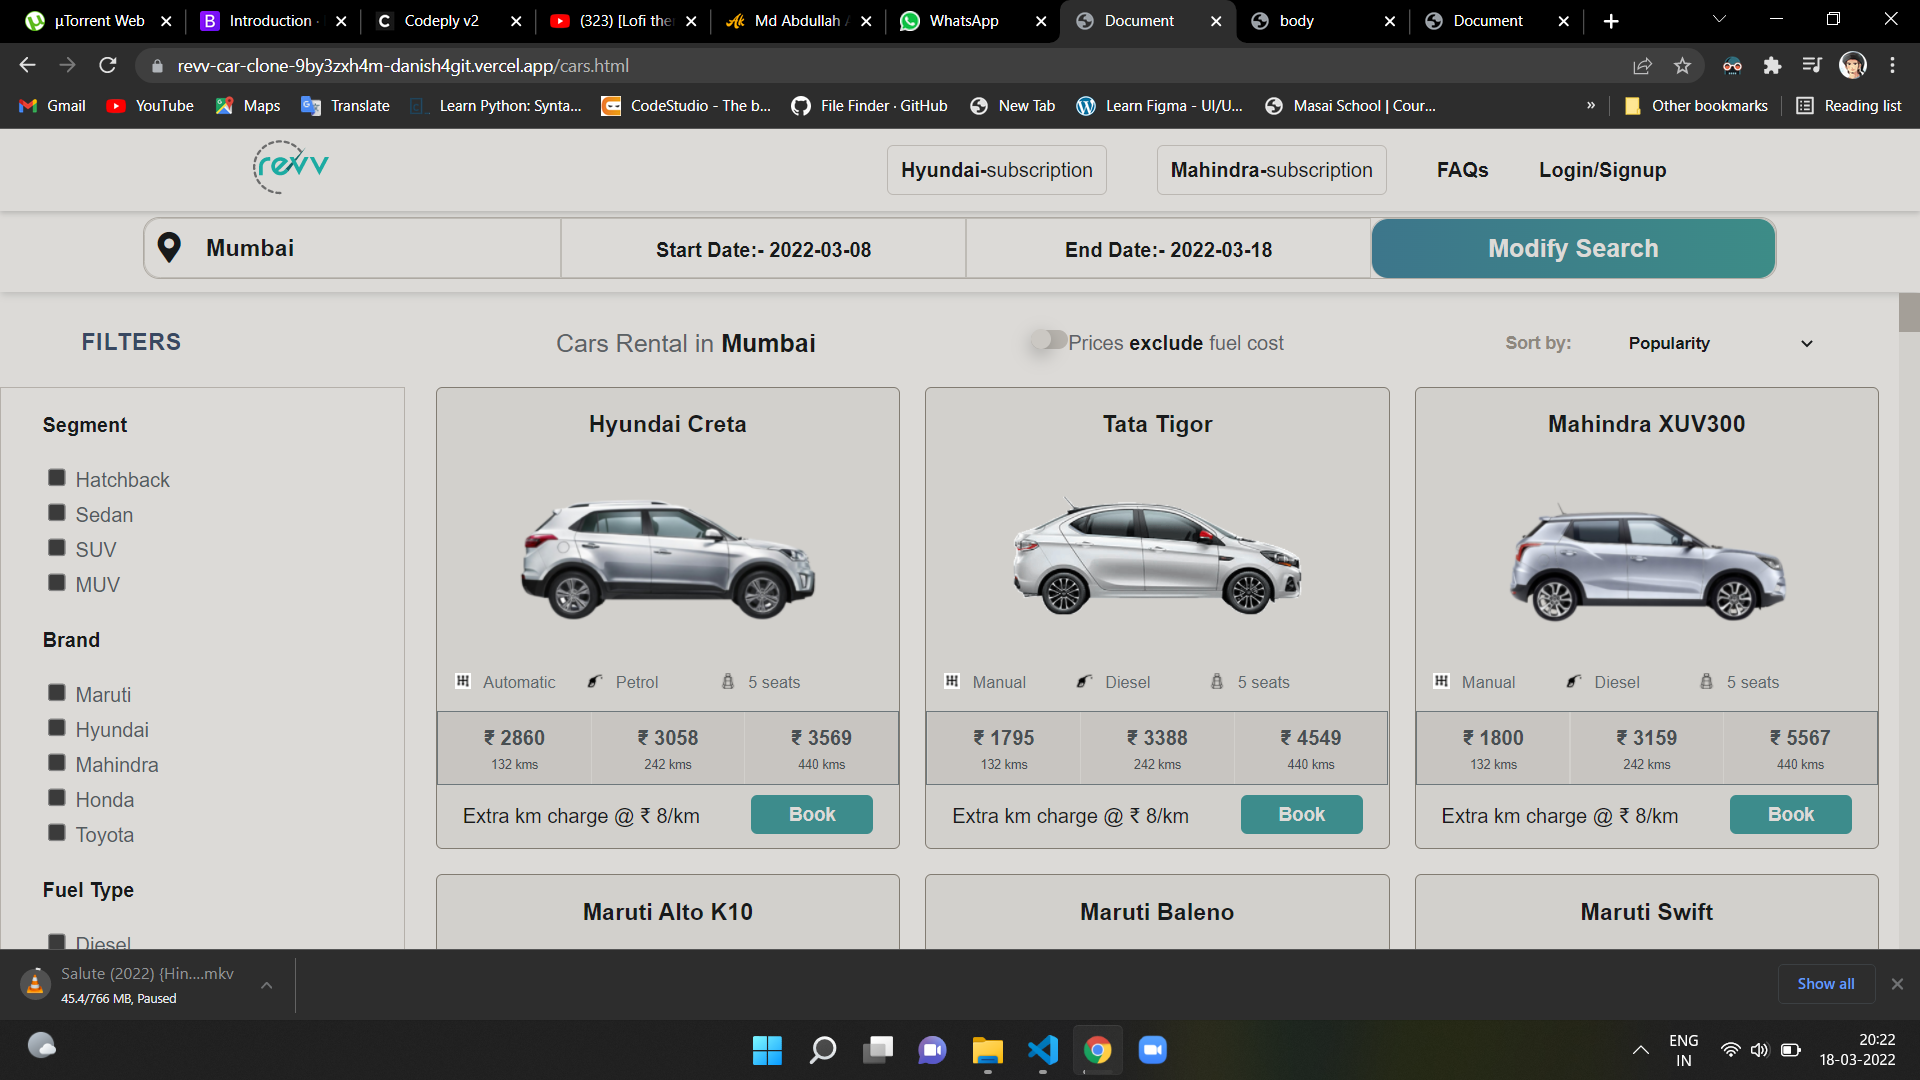
Task: Open Zoom from taskbar
Action: pos(1152,1050)
